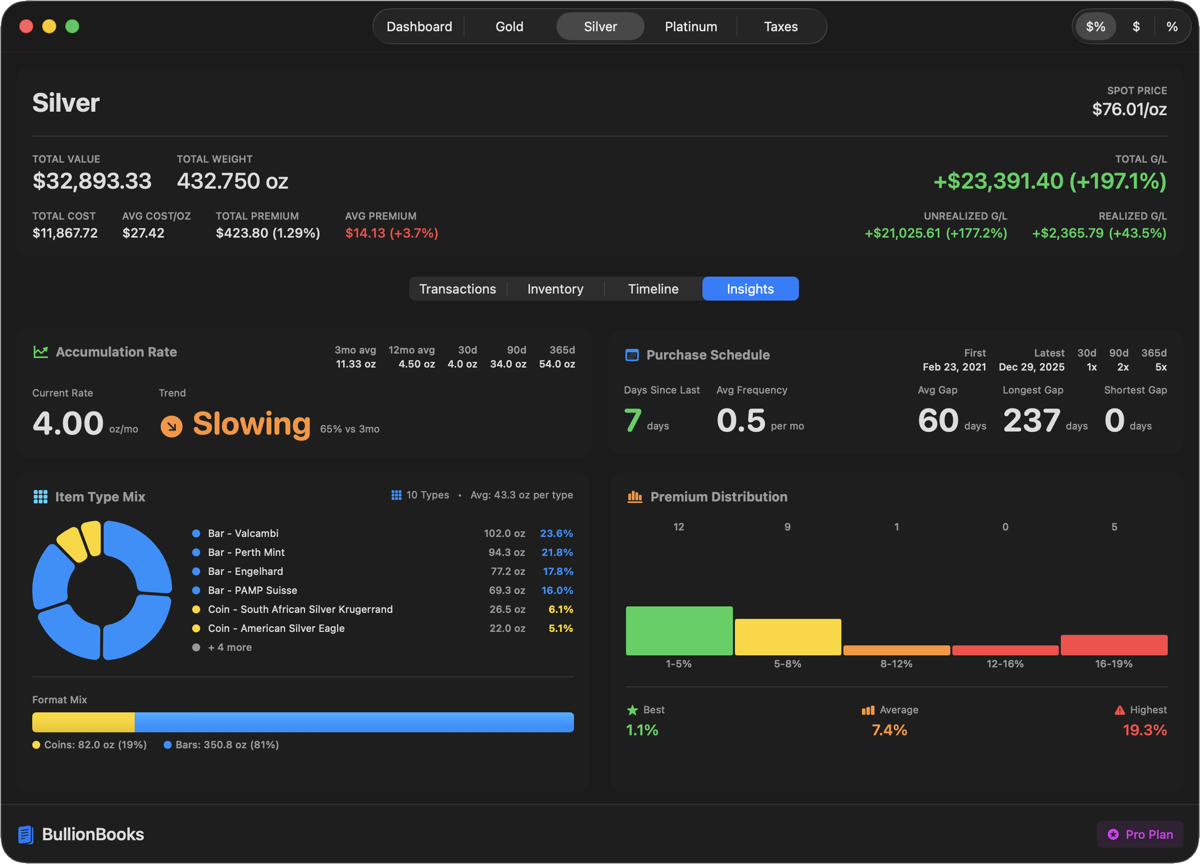Image resolution: width=1200 pixels, height=865 pixels.
Task: Go to the Taxes tab
Action: tap(781, 27)
